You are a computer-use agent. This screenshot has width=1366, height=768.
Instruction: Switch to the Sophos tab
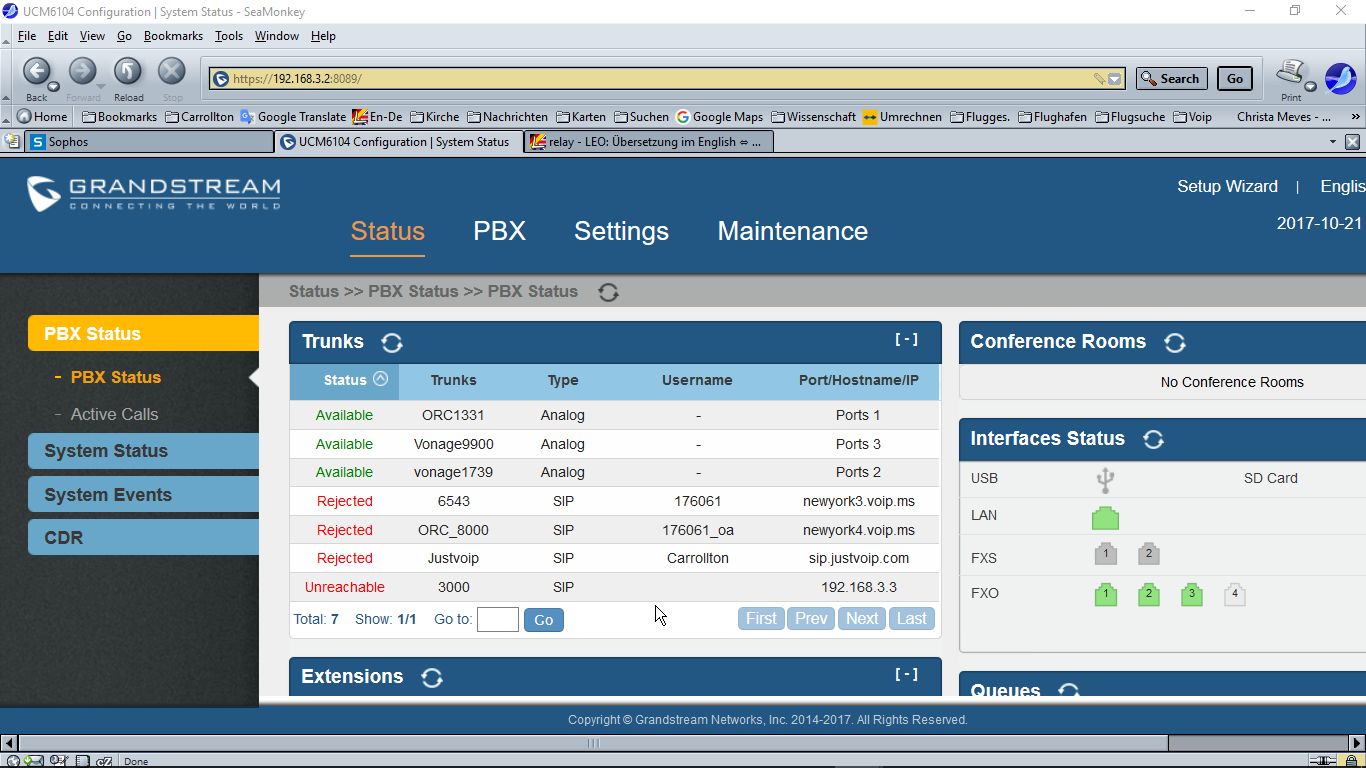click(148, 142)
